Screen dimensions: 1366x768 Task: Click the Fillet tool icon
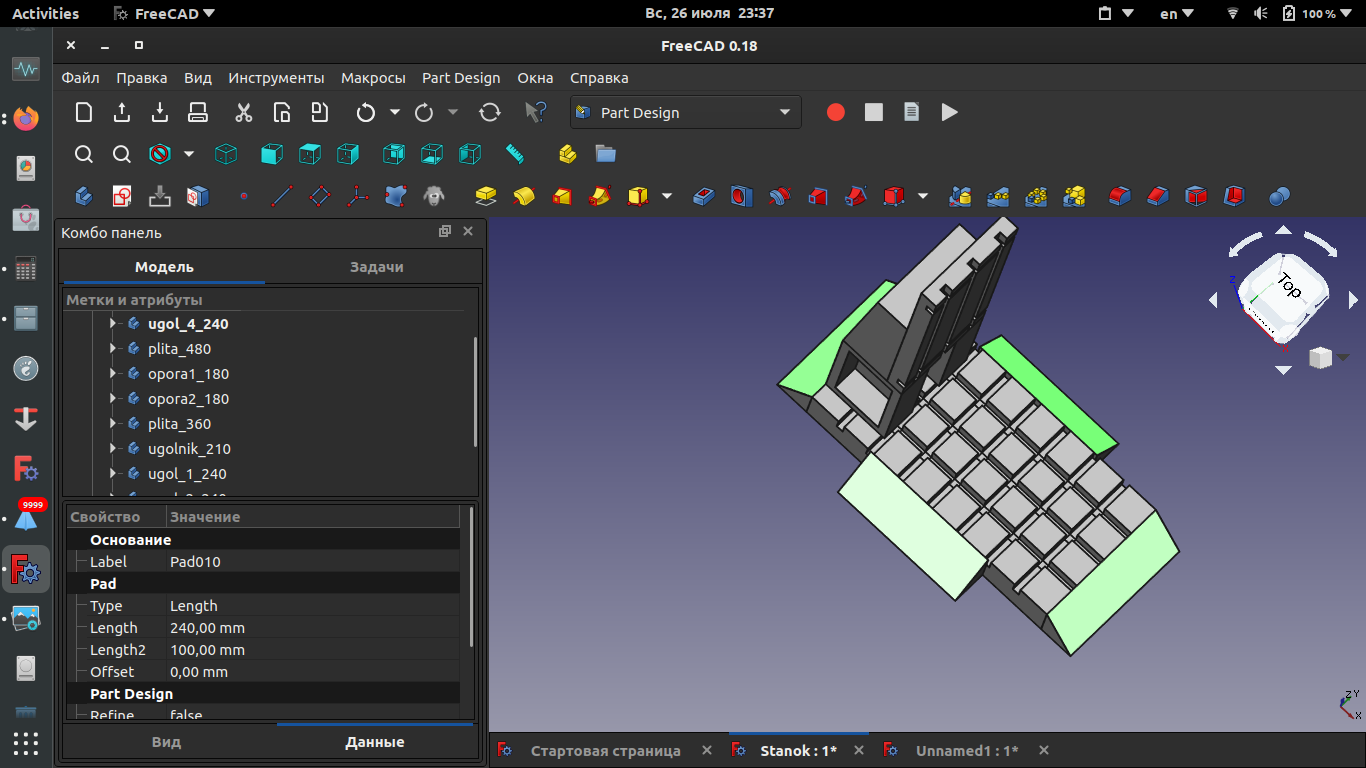pyautogui.click(x=1120, y=196)
